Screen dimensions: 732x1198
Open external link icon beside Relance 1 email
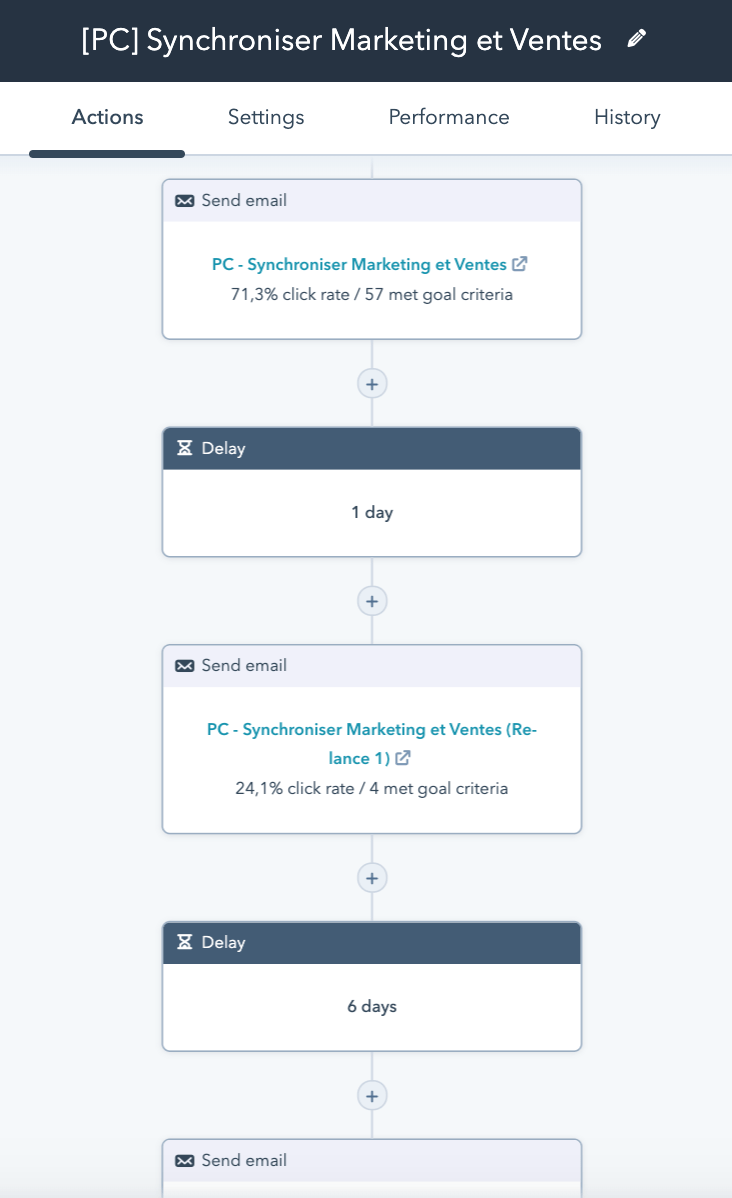point(403,758)
